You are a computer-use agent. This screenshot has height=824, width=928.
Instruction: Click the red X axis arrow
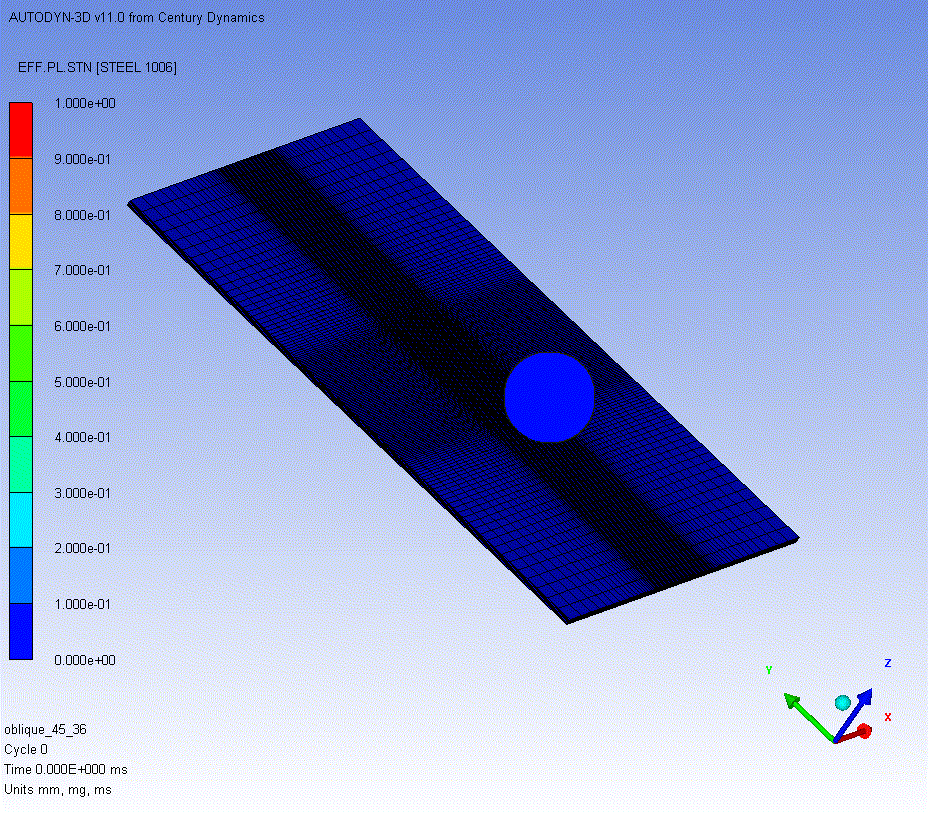pos(854,735)
